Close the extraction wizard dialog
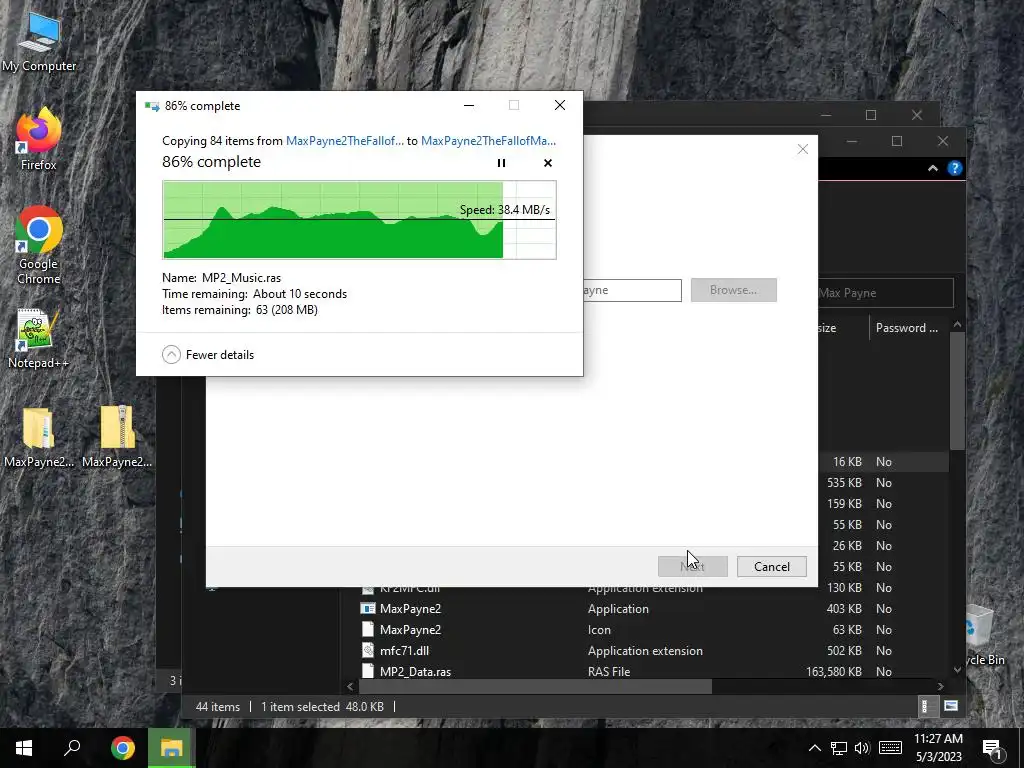Image resolution: width=1024 pixels, height=768 pixels. click(x=803, y=149)
